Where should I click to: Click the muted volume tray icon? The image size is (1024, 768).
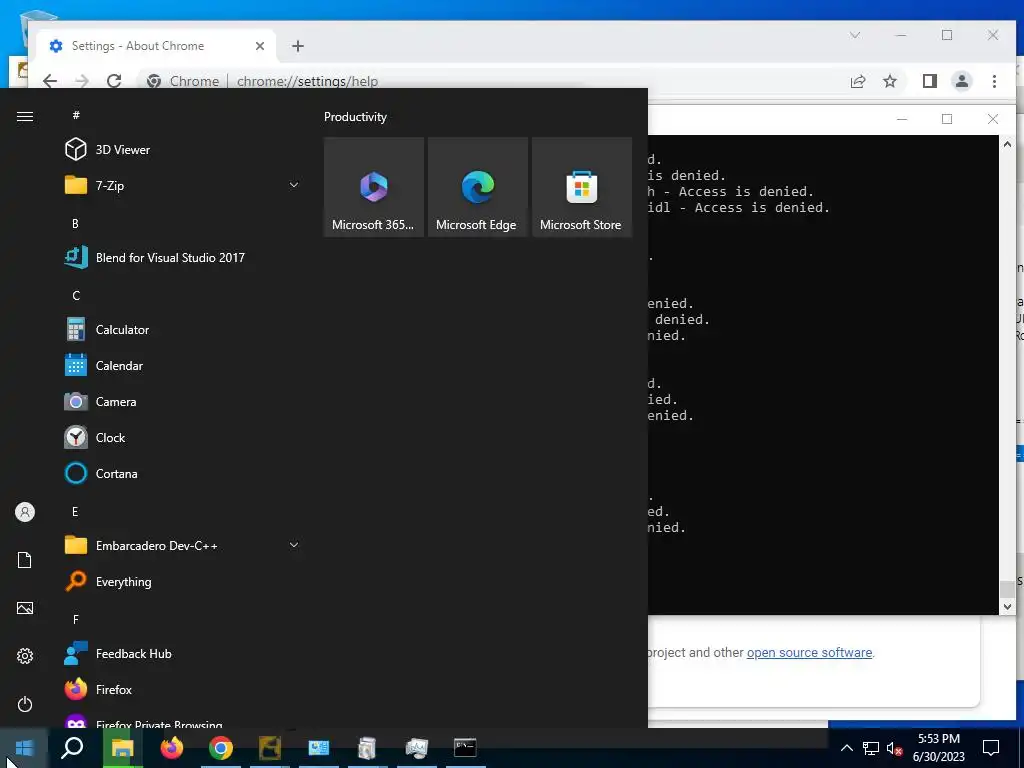point(894,748)
